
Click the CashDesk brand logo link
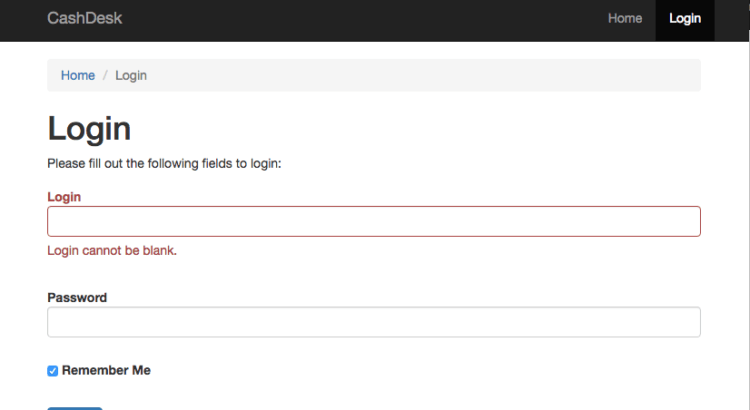tap(84, 18)
